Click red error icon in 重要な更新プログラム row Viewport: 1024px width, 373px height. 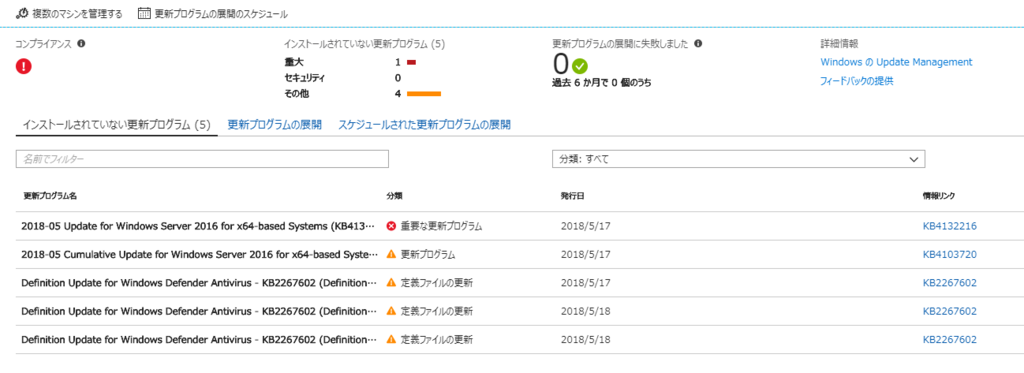pyautogui.click(x=391, y=226)
